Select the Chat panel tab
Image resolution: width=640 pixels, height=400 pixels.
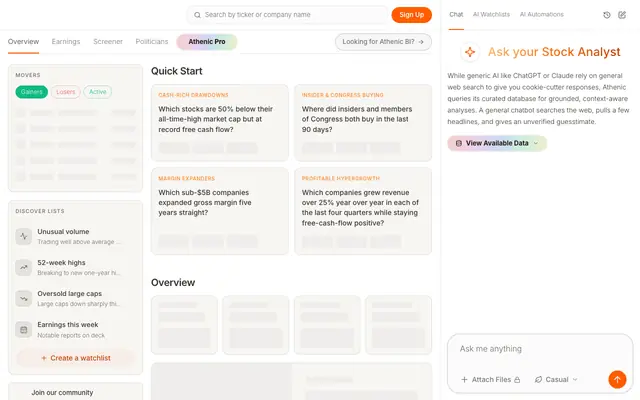[456, 15]
